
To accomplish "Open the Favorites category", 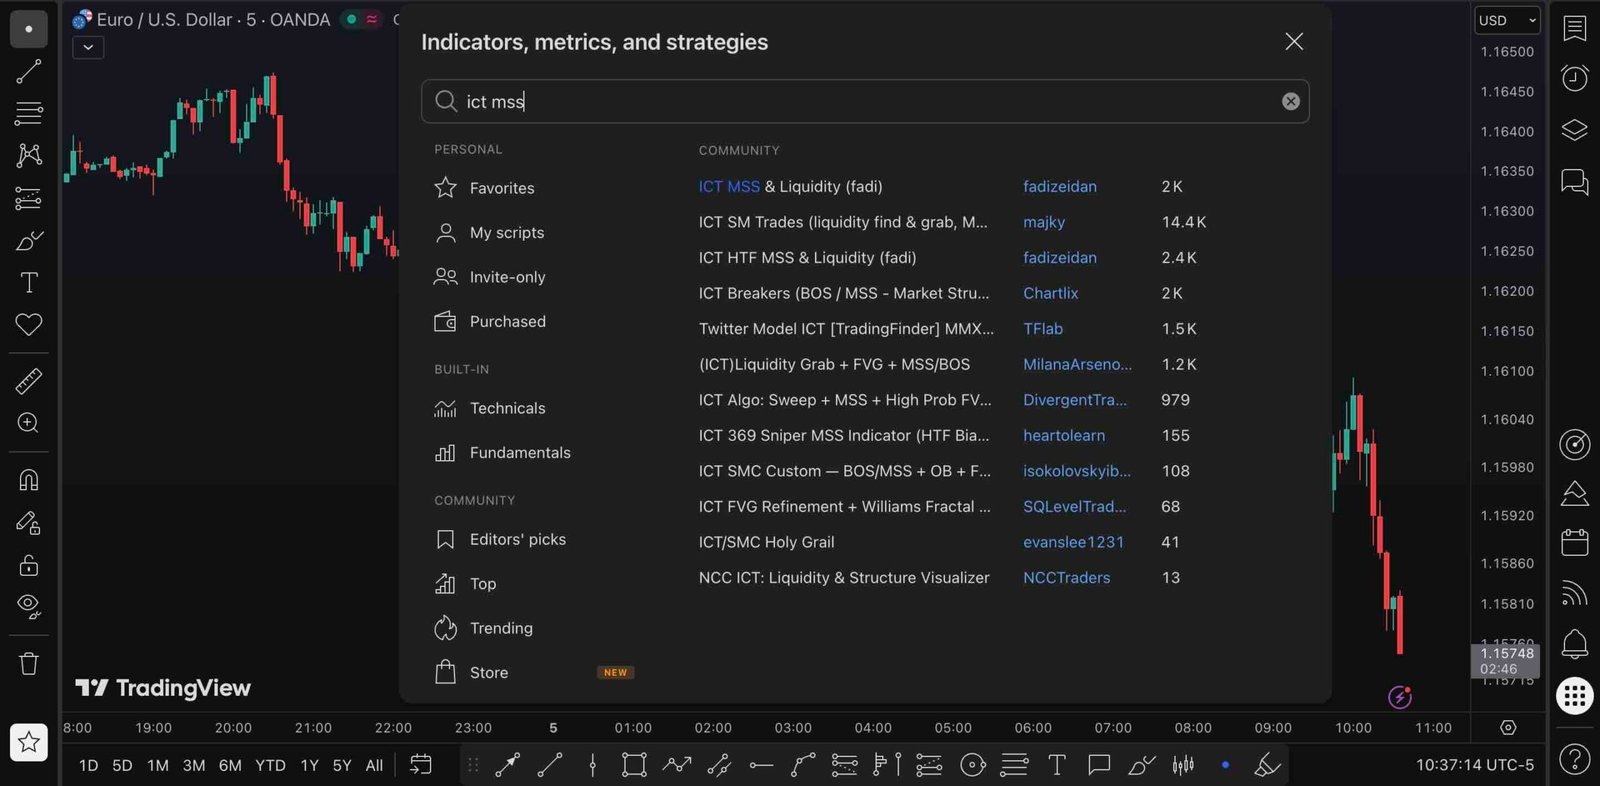I will coord(485,188).
